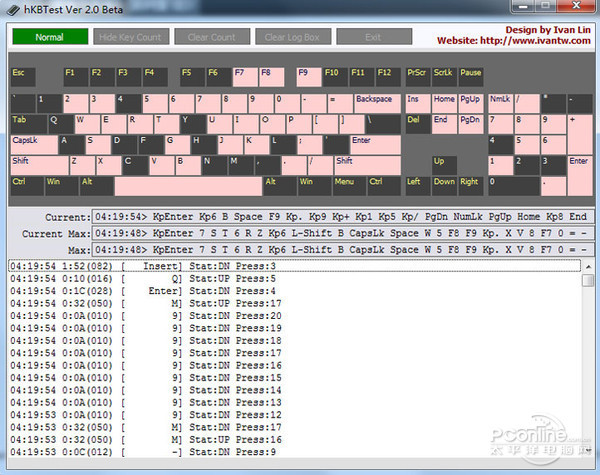The width and height of the screenshot is (600, 475).
Task: Select the PrScr key tile
Action: tap(417, 76)
